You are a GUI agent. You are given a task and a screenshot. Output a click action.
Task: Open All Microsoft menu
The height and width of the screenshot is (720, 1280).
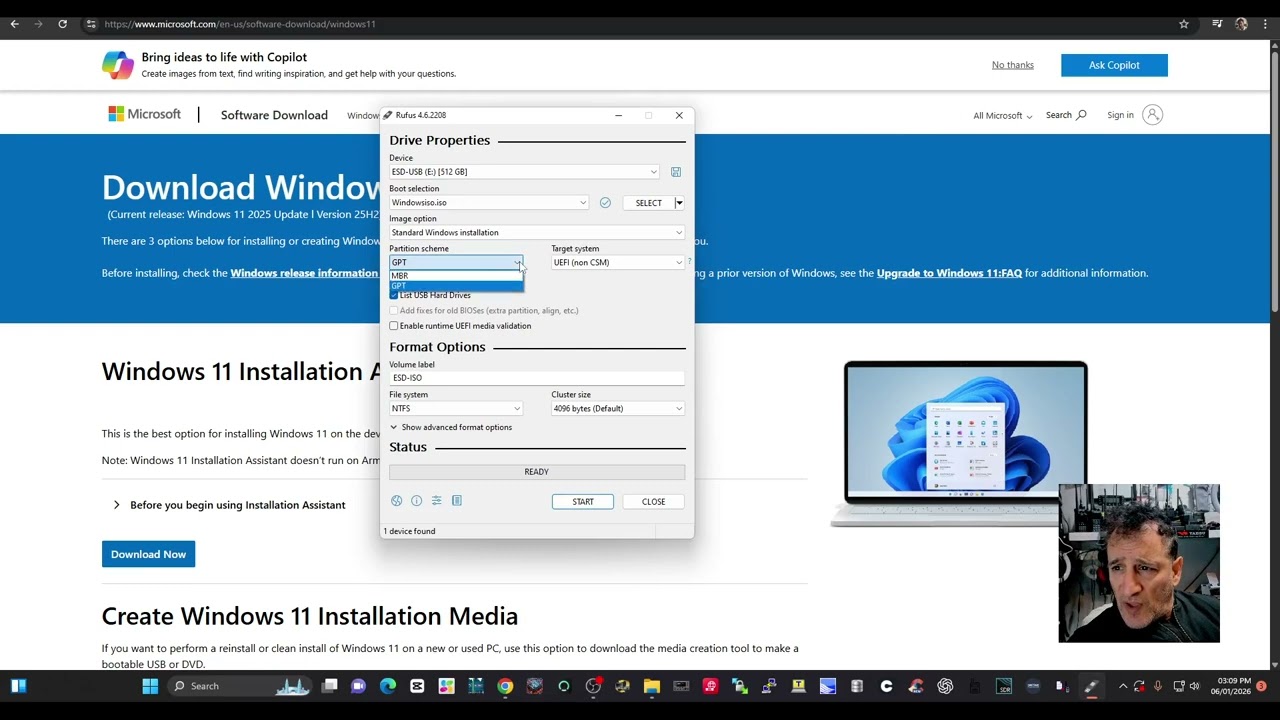(x=1003, y=116)
